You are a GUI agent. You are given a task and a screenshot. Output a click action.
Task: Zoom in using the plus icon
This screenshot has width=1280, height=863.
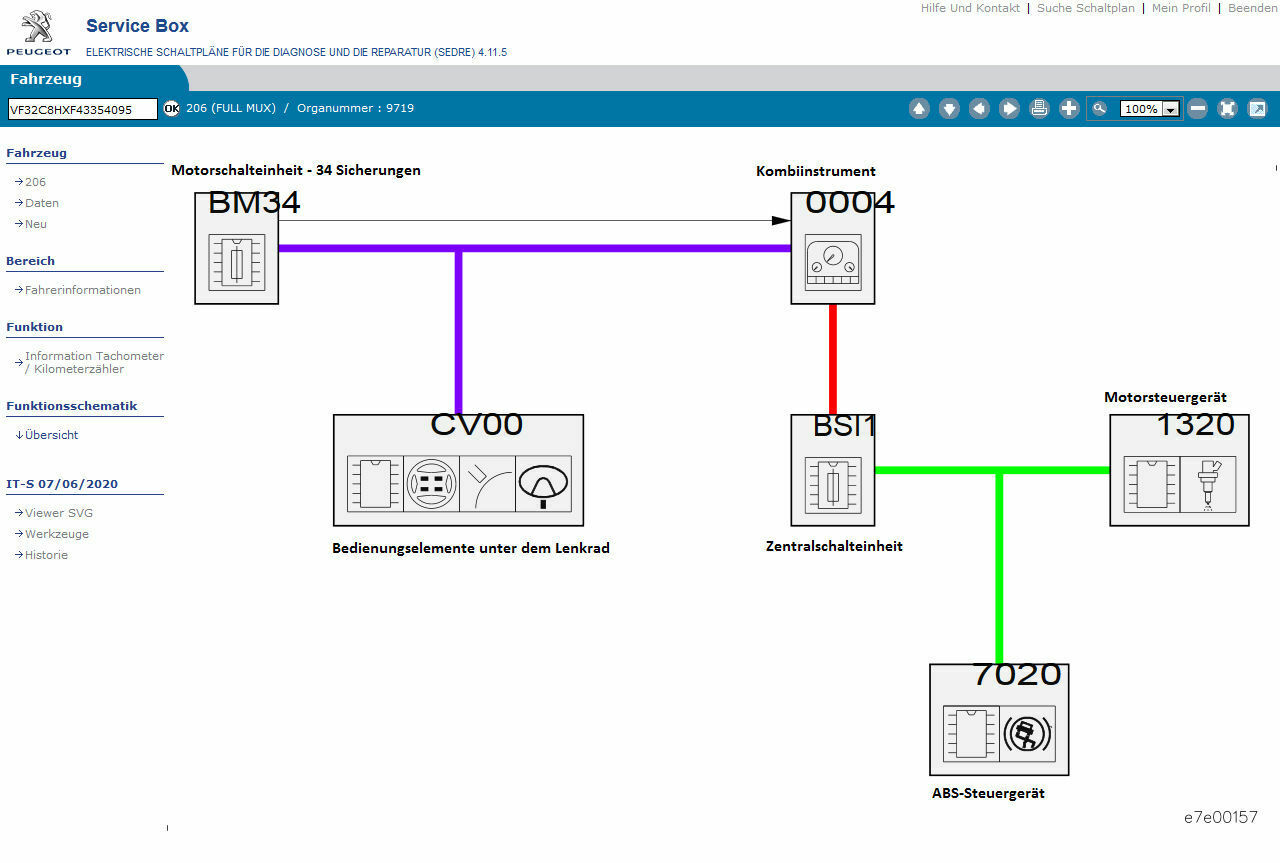[x=1069, y=109]
